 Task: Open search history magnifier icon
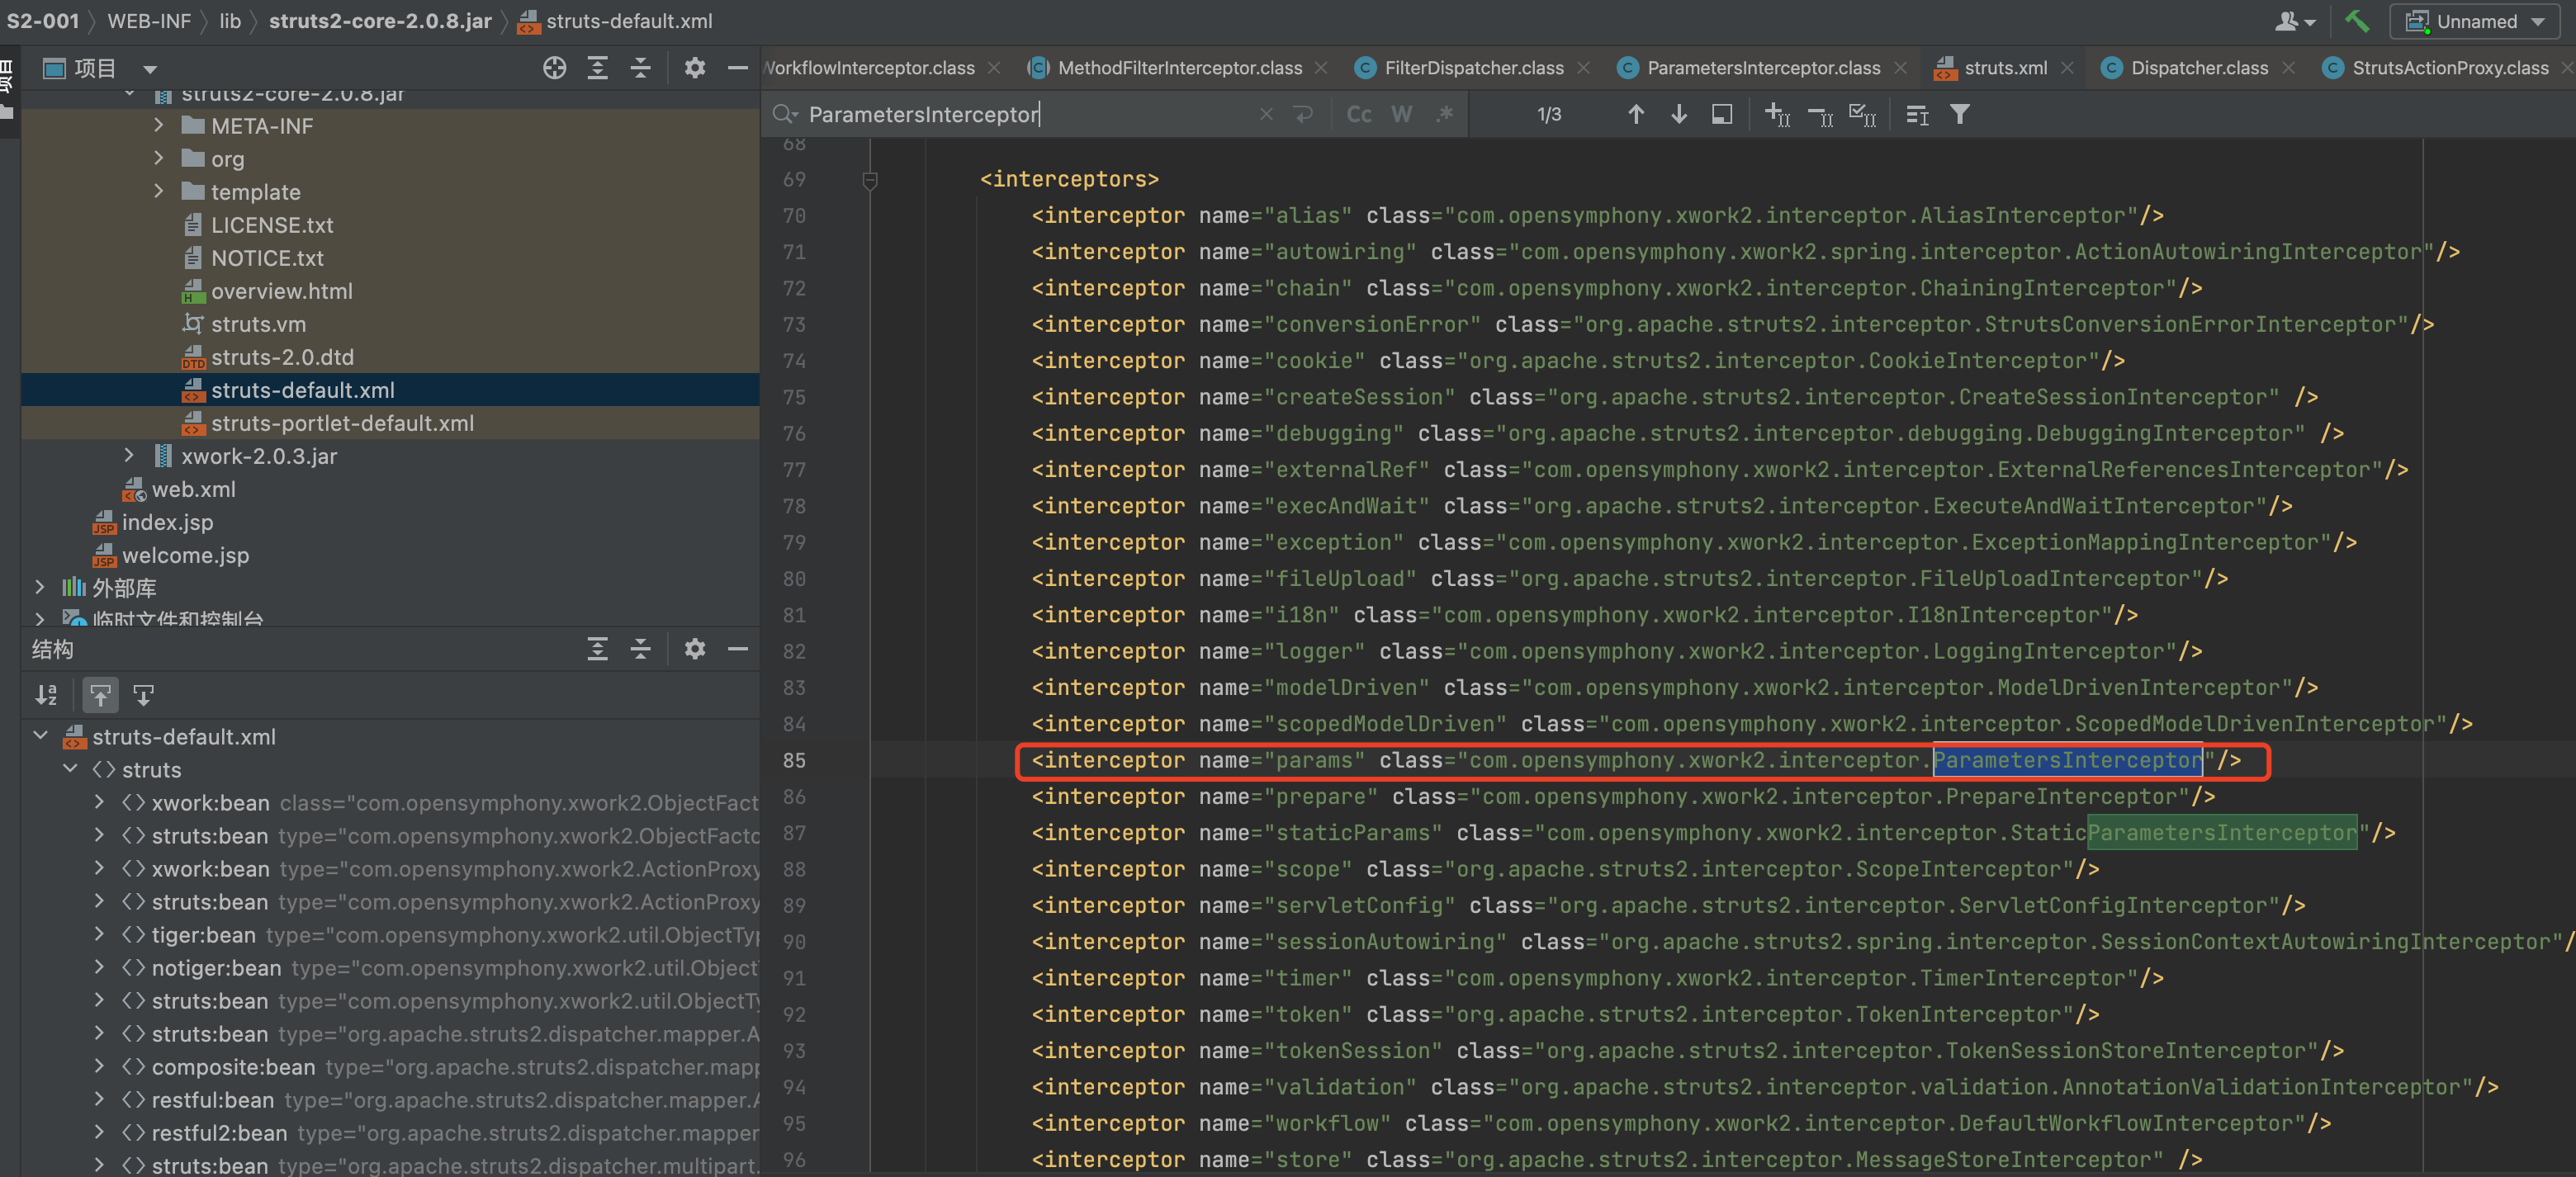tap(785, 114)
